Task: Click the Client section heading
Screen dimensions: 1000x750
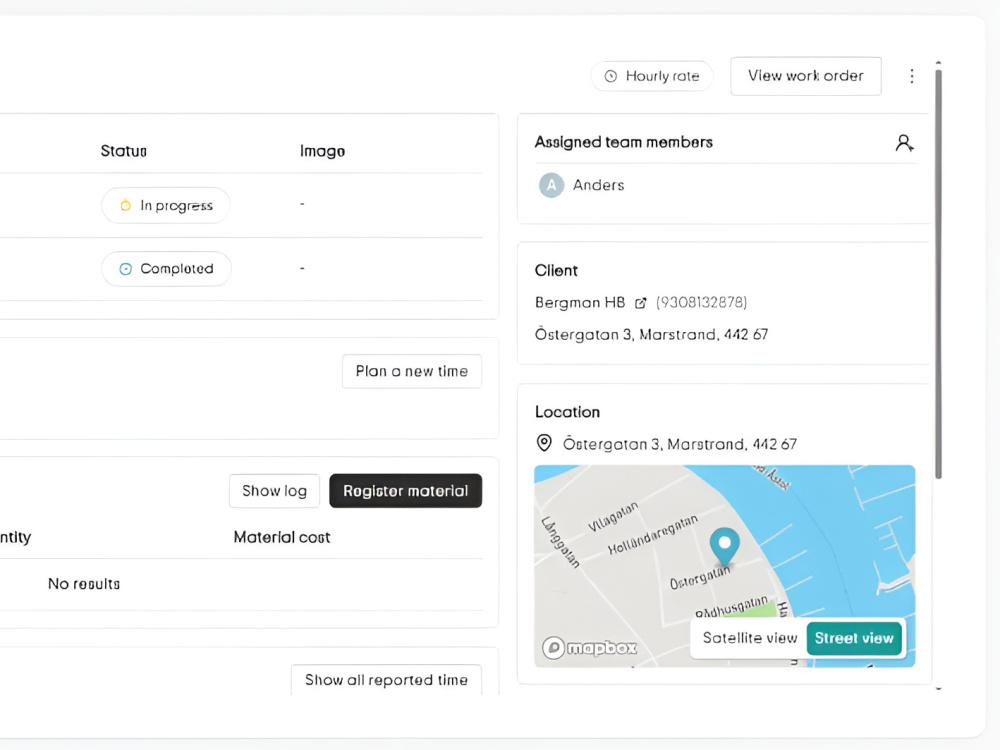Action: 556,270
